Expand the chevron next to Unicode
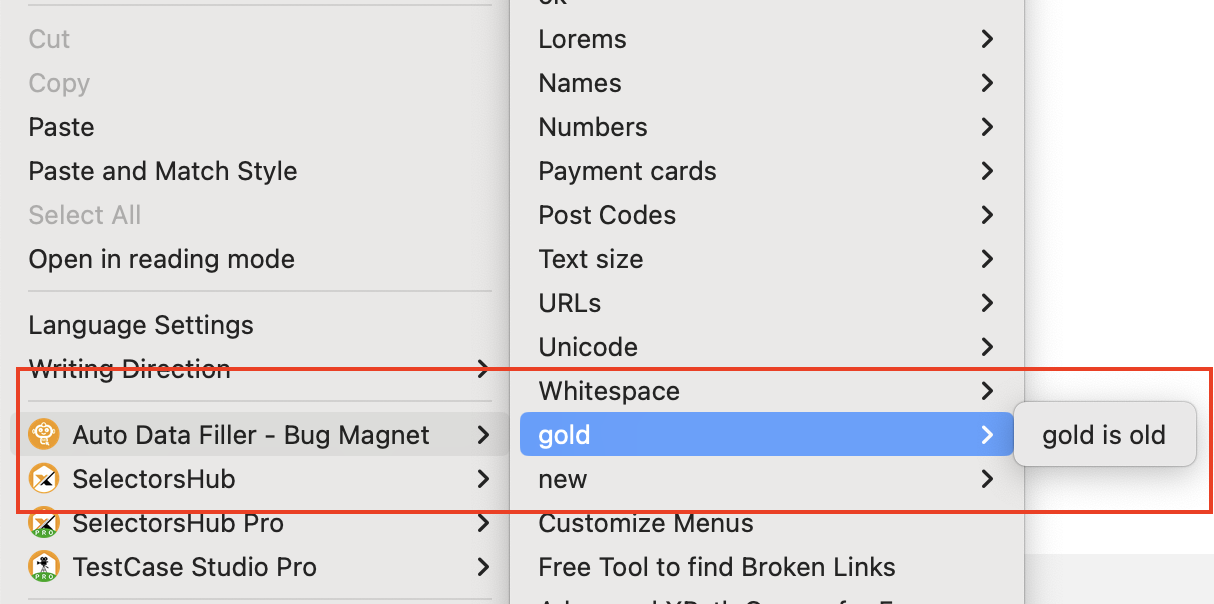This screenshot has width=1214, height=604. pos(987,347)
